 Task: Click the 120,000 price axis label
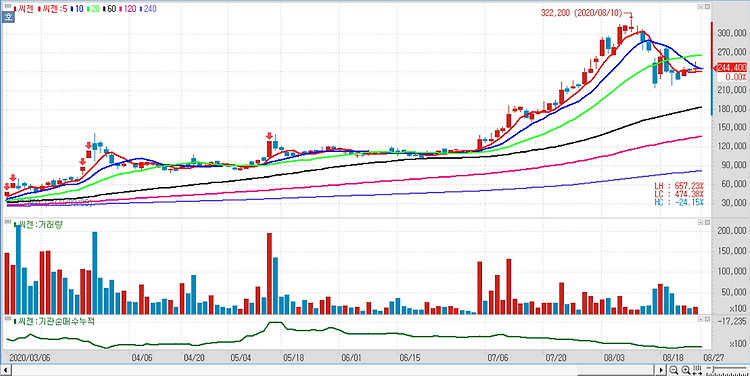tap(731, 146)
